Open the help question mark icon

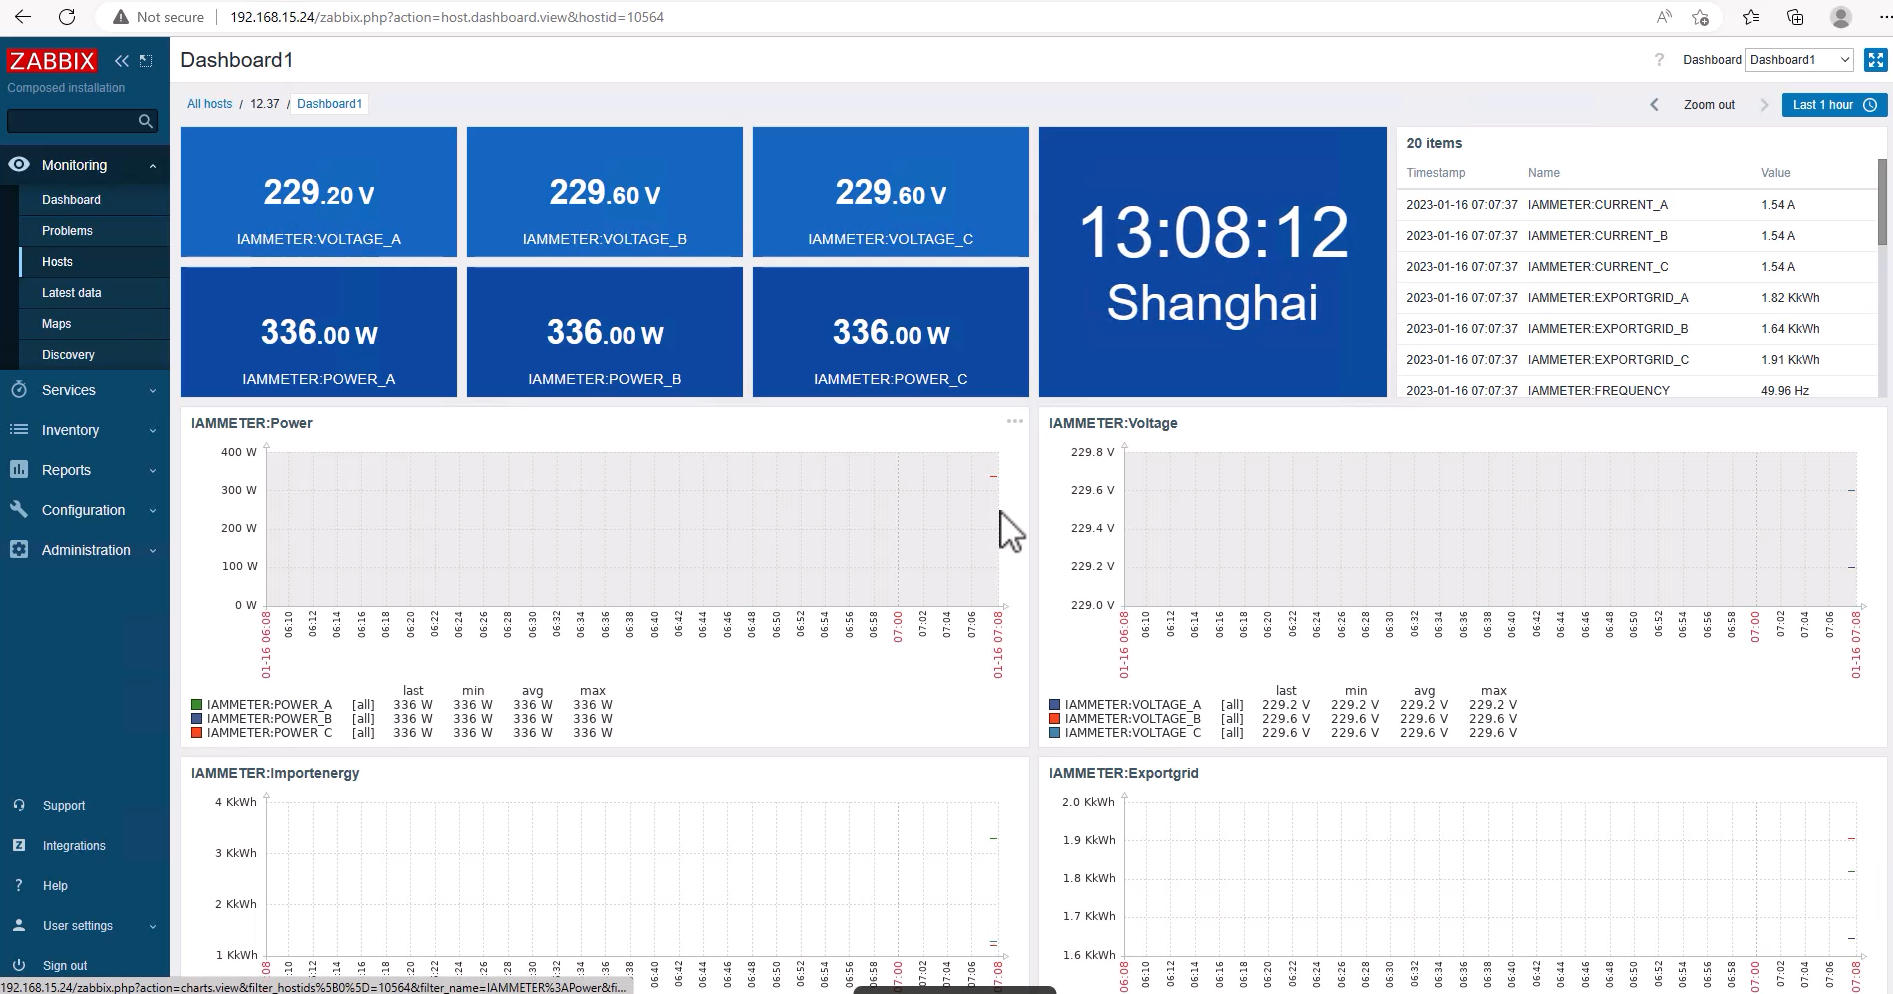[x=1659, y=60]
